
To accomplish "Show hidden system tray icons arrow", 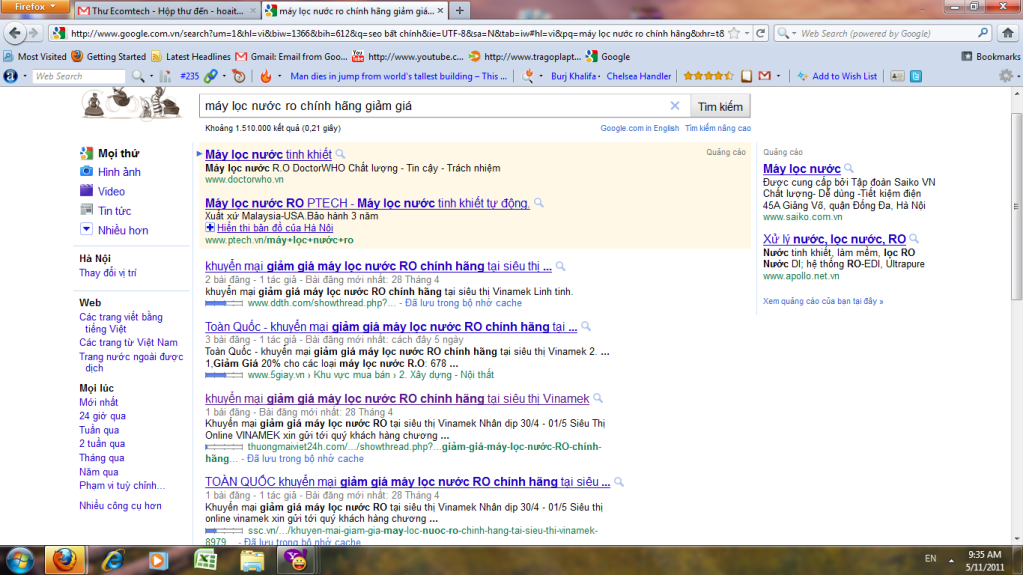I will pyautogui.click(x=951, y=561).
